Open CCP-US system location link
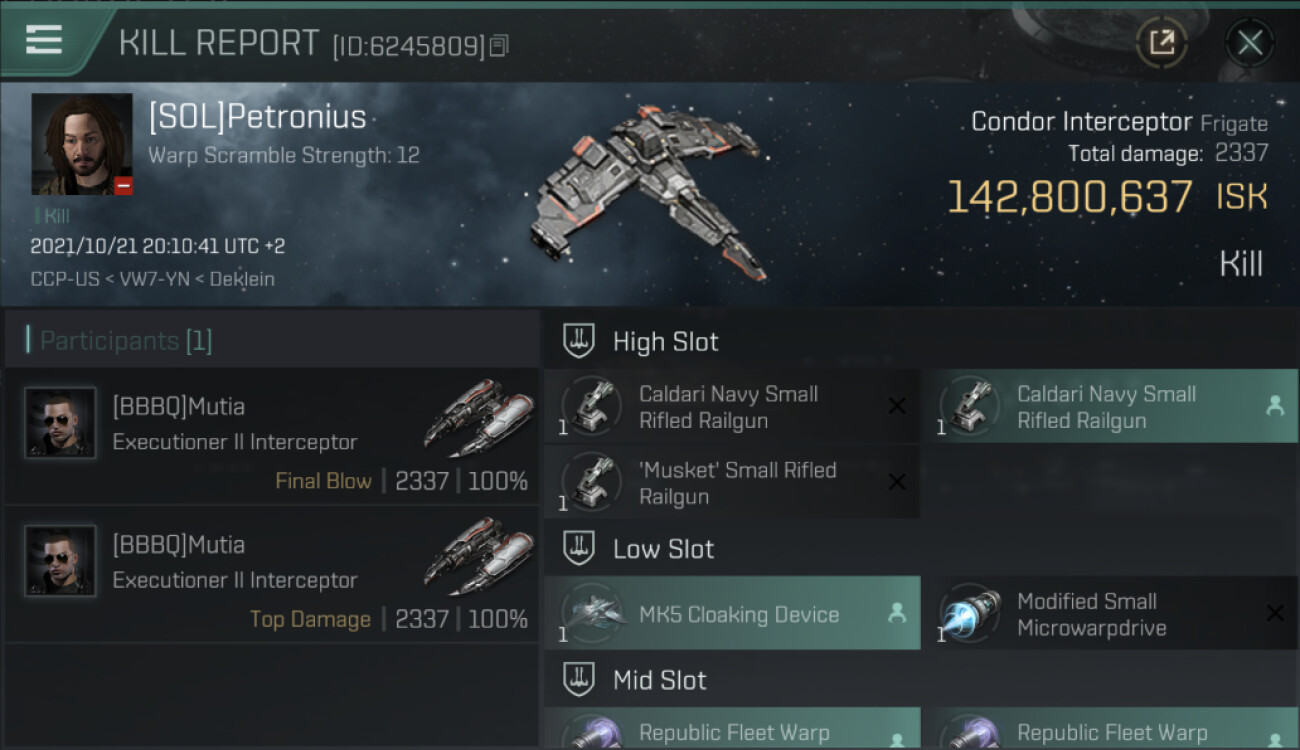 [x=63, y=279]
